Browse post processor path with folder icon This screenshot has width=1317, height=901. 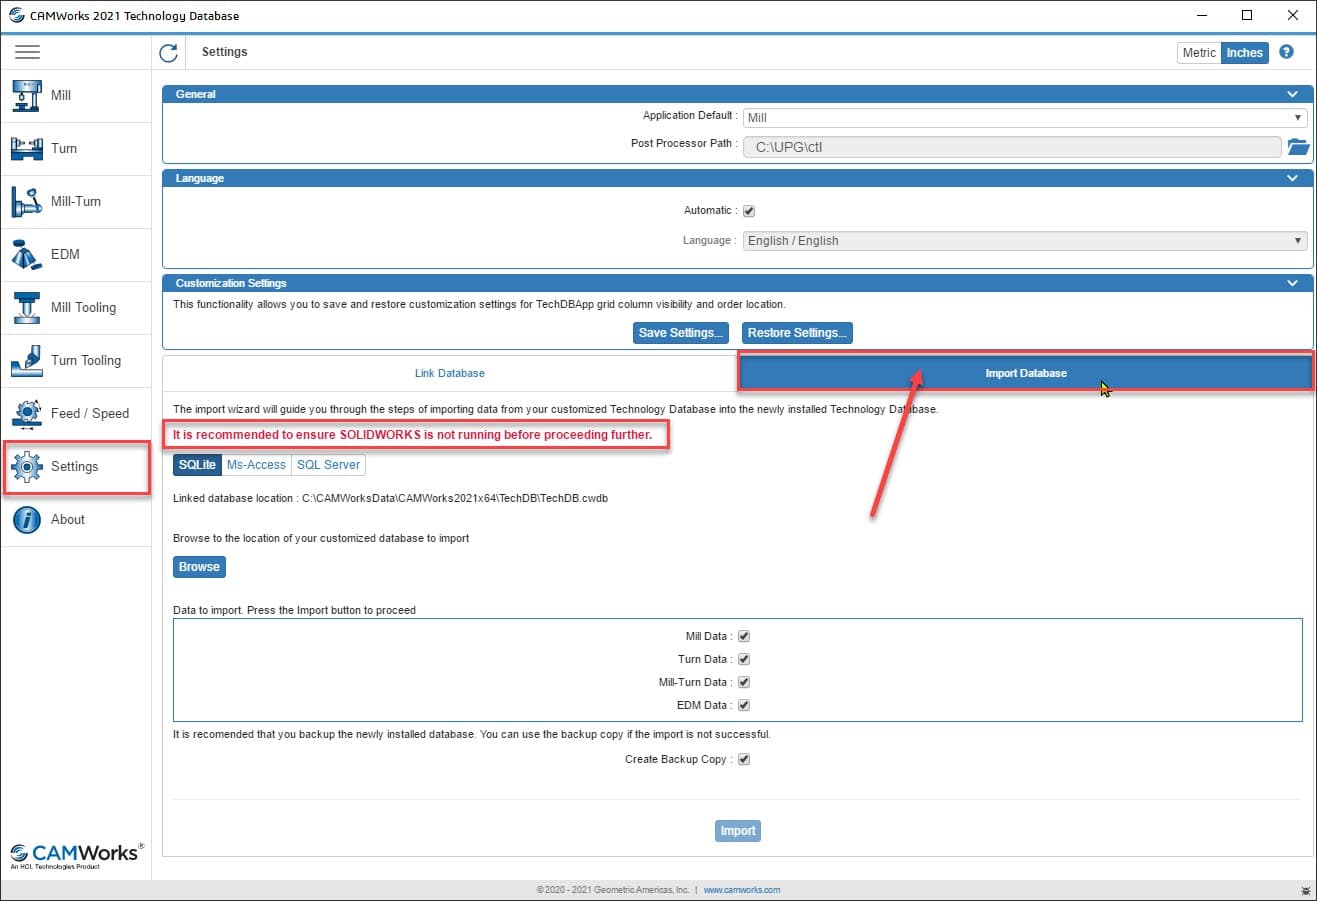(x=1298, y=147)
